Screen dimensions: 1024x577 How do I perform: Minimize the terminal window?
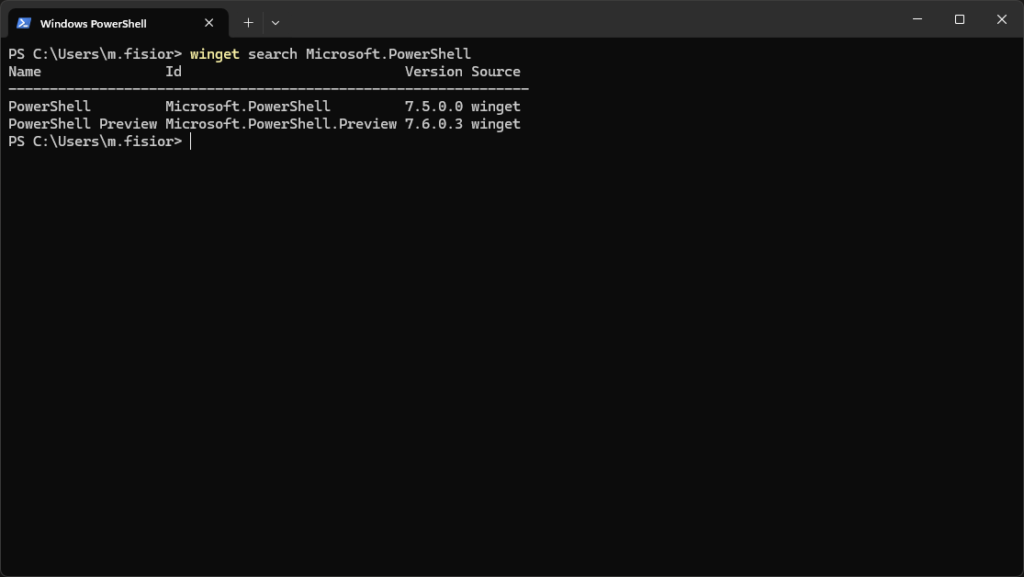click(x=916, y=19)
